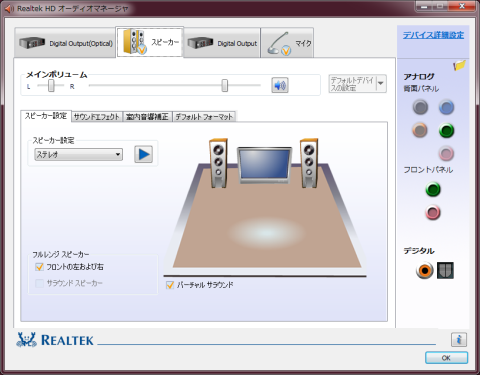
Task: Click the optical digital connector icon
Action: click(445, 270)
